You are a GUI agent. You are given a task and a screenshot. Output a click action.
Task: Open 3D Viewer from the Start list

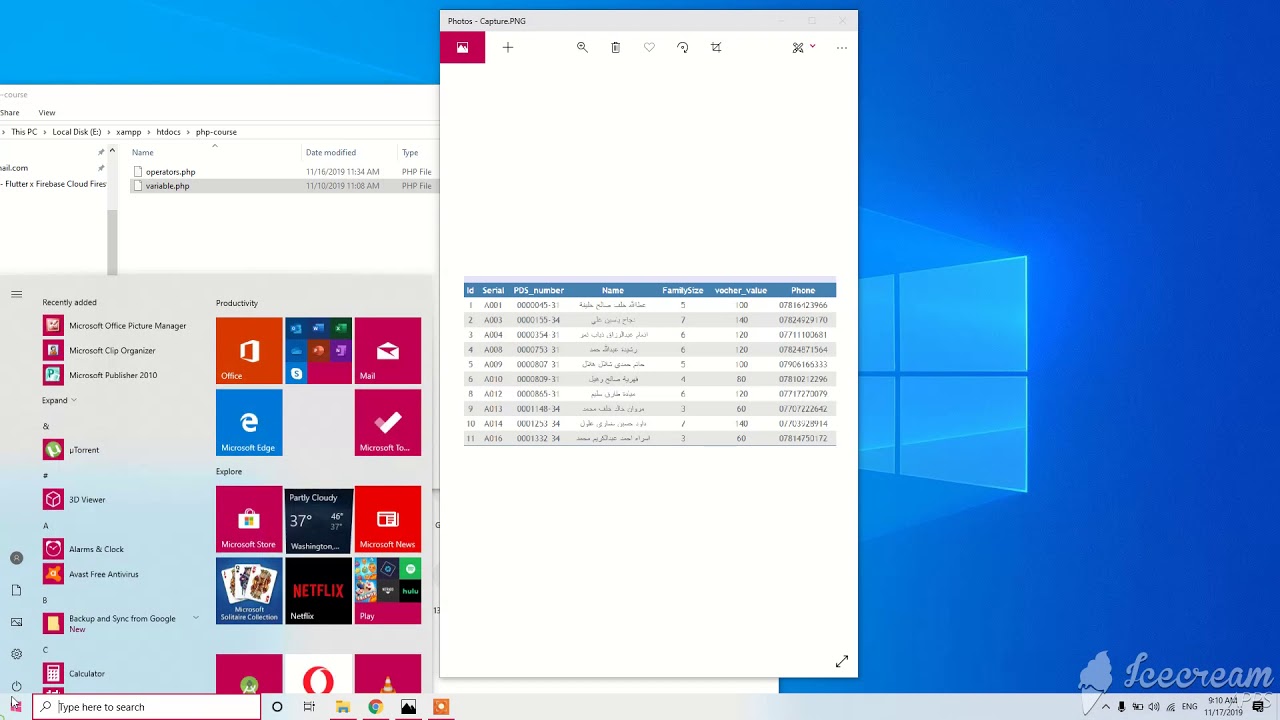click(x=75, y=499)
